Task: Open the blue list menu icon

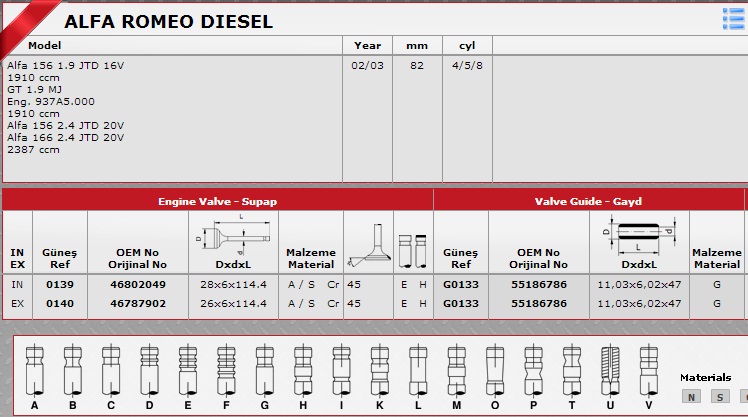Action: tap(734, 19)
